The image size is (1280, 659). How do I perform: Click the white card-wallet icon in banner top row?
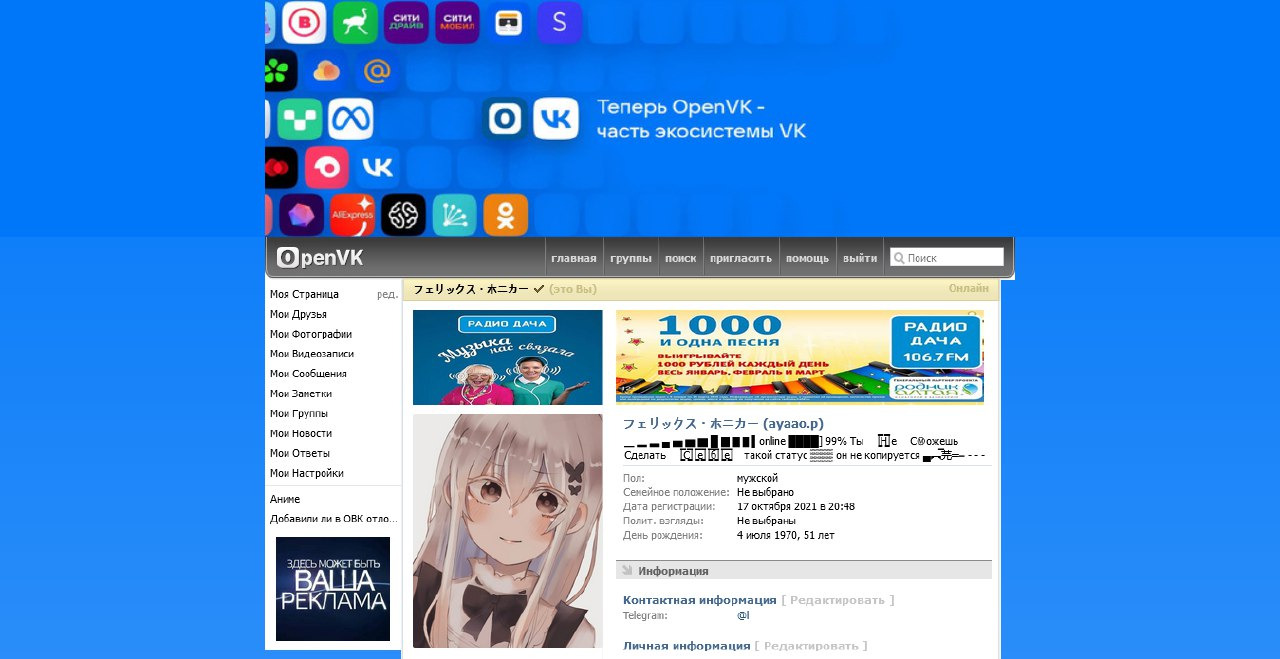click(508, 22)
